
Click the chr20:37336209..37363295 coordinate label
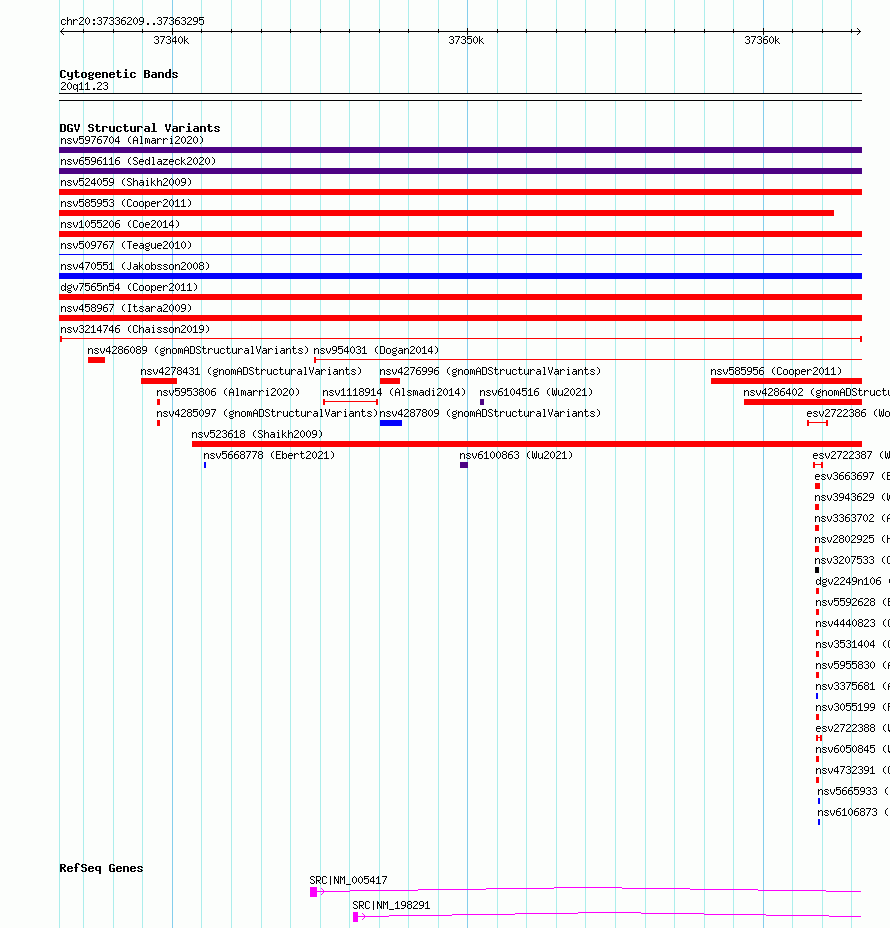click(x=133, y=21)
